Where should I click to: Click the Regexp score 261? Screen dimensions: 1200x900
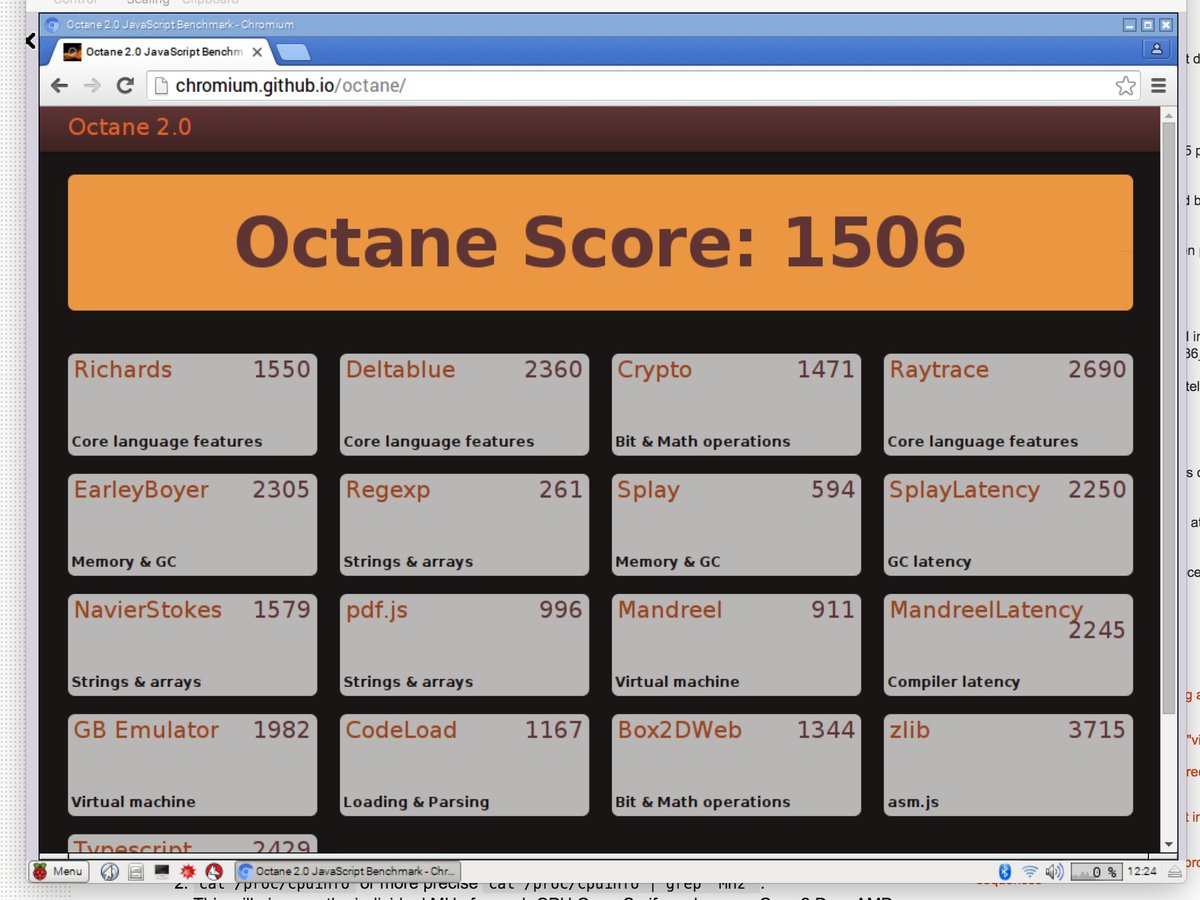560,489
